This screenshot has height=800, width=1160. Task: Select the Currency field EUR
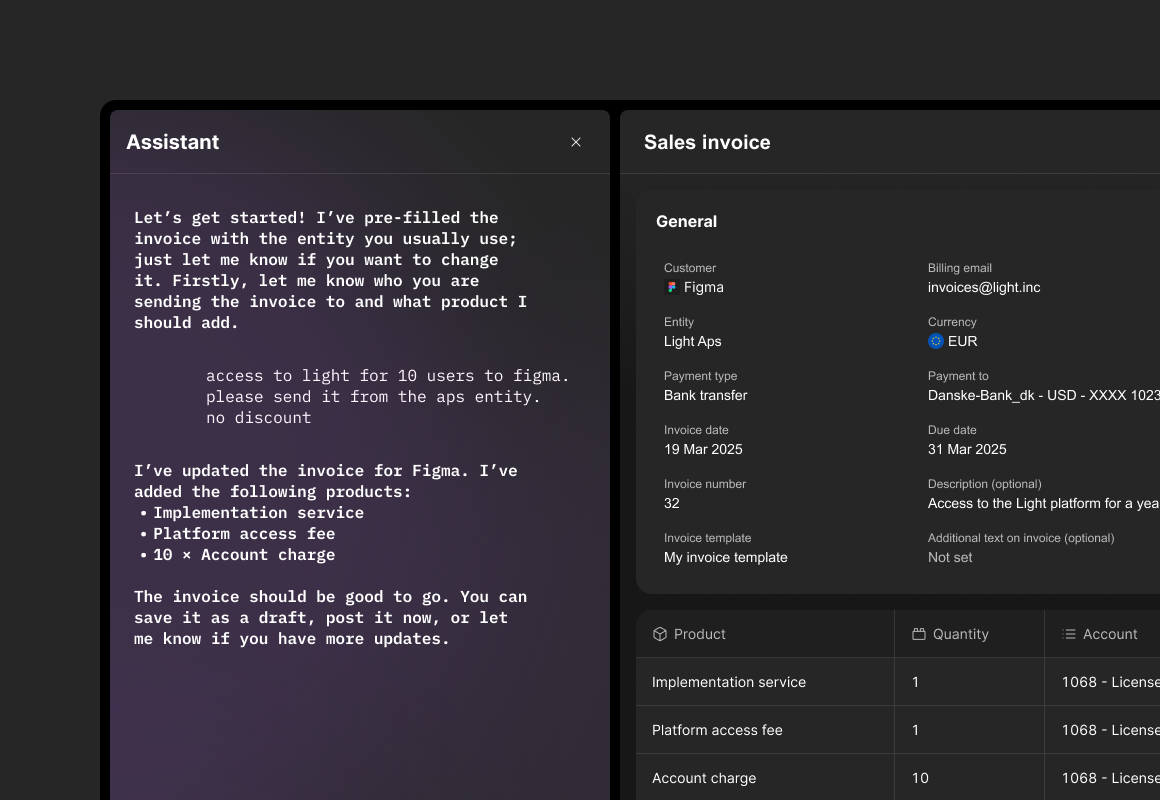click(962, 342)
